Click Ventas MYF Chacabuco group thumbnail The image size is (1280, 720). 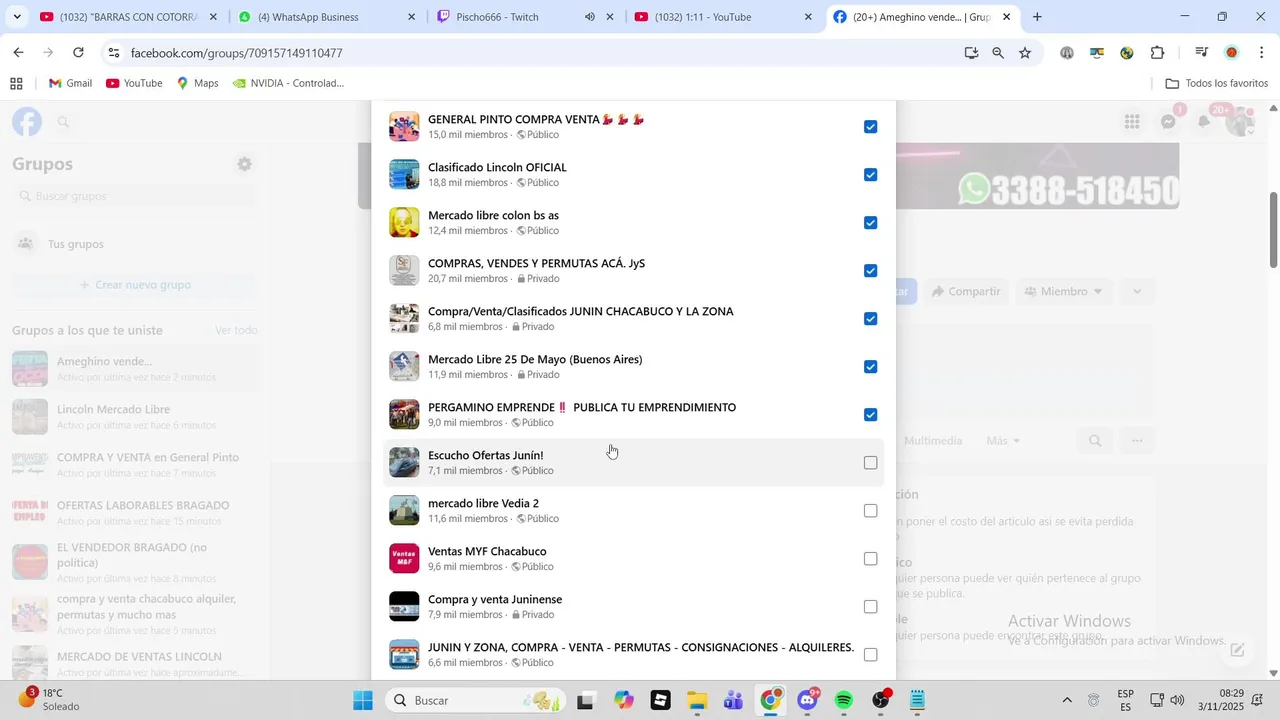(404, 559)
